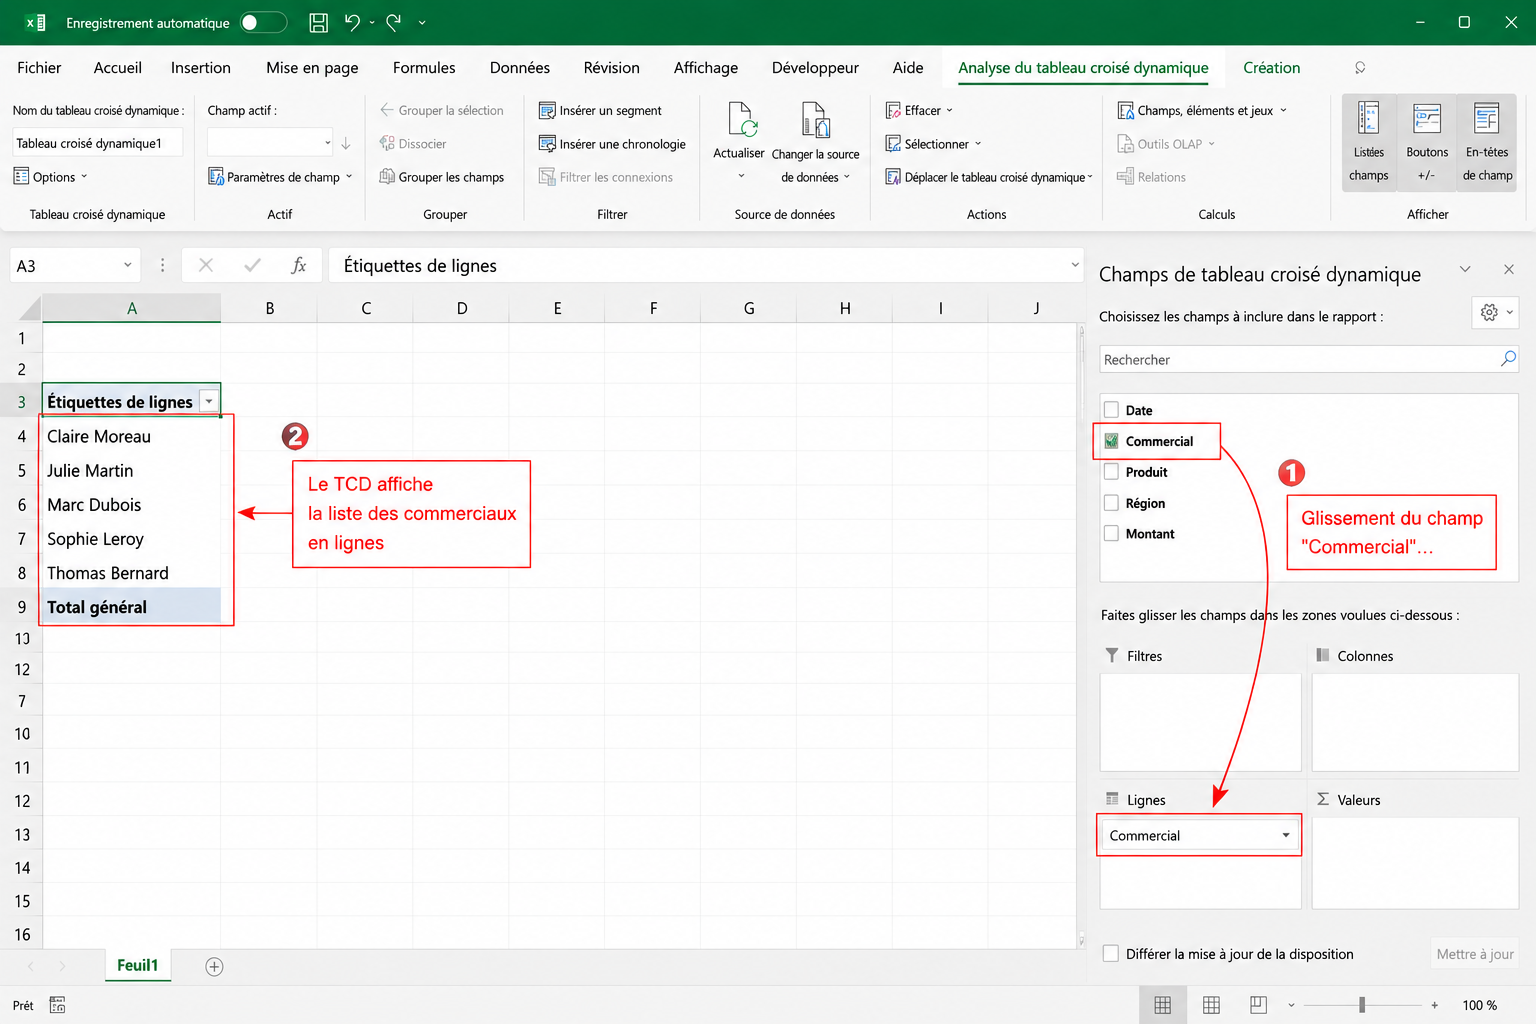Click Déplacer le tableau croisé dynamique
The height and width of the screenshot is (1024, 1536).
pyautogui.click(x=989, y=177)
